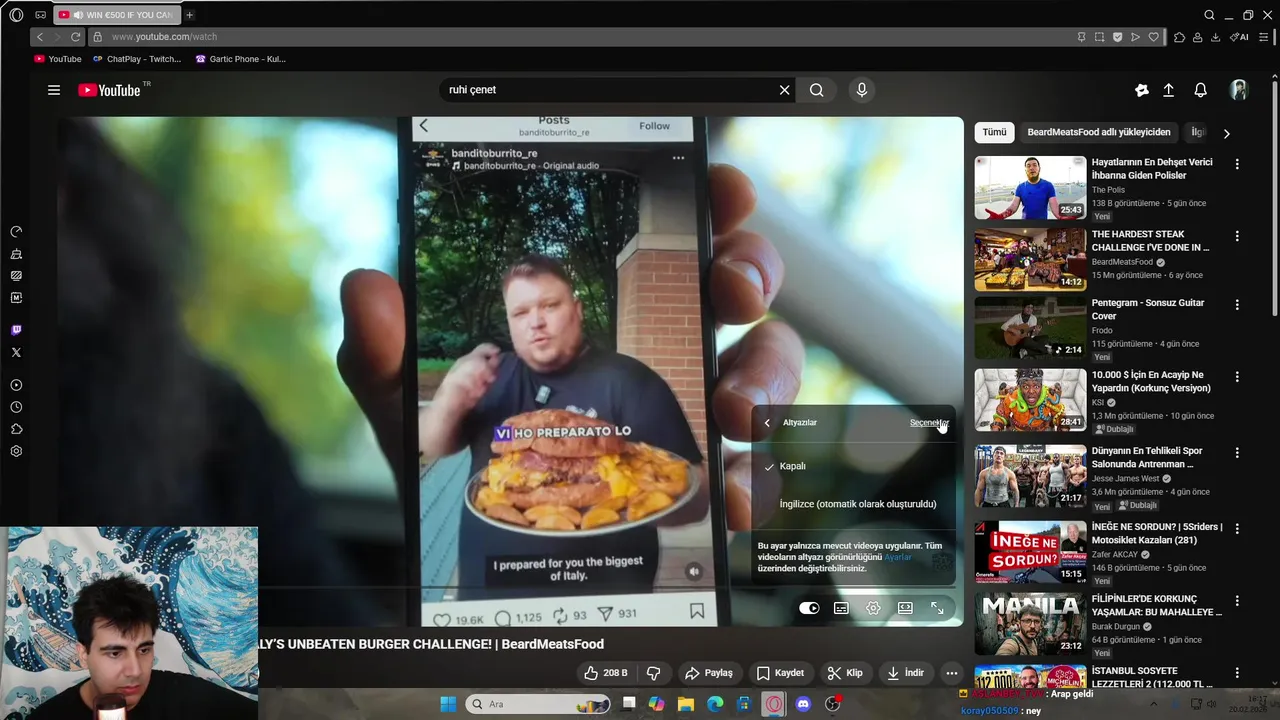
Task: Open subtitle Seçenekler link
Action: pos(929,423)
